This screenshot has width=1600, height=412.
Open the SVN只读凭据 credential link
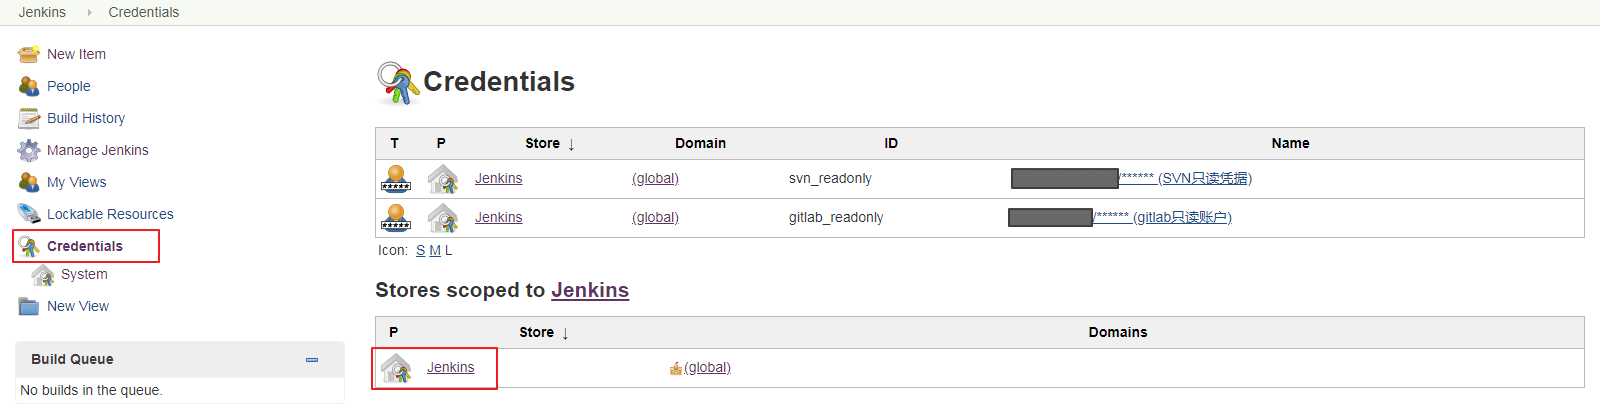1204,178
